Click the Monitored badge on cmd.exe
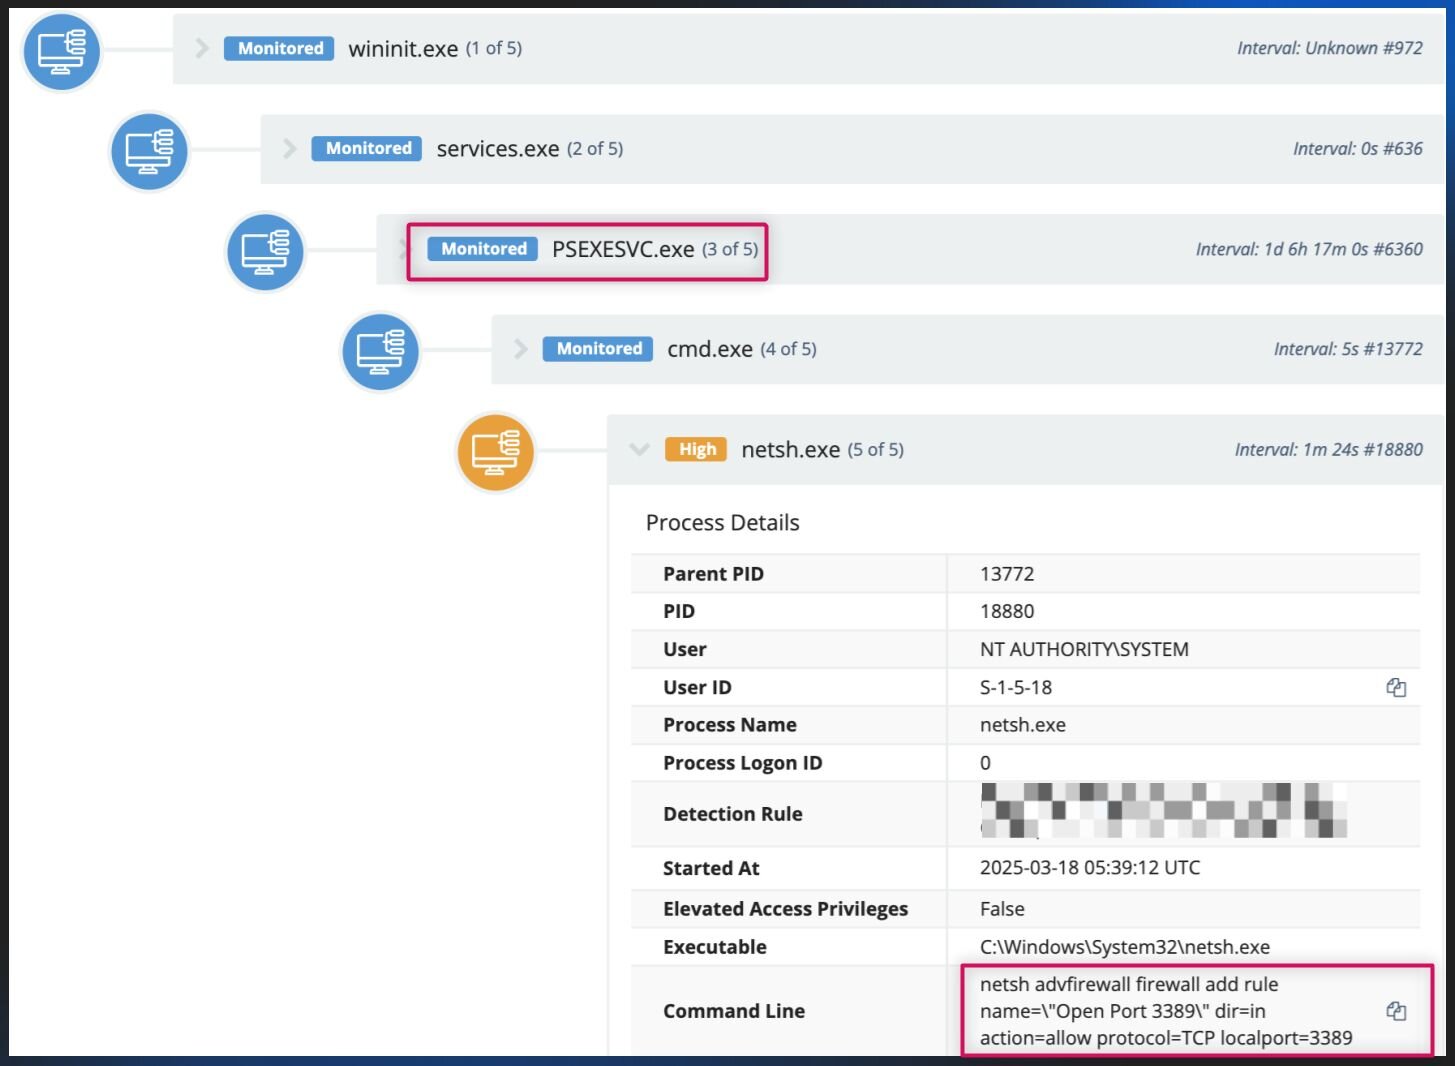The width and height of the screenshot is (1455, 1066). (599, 349)
